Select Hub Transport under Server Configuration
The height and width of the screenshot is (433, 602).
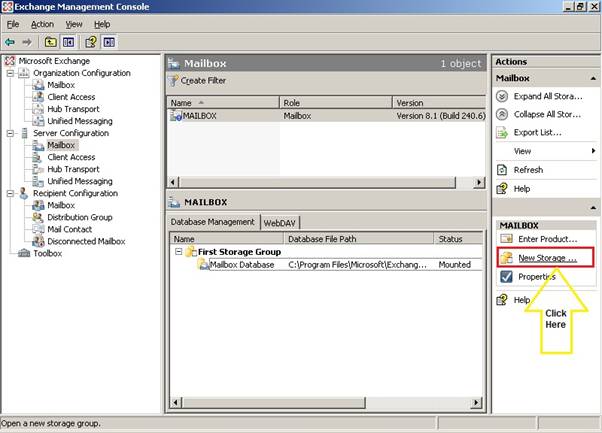(73, 169)
